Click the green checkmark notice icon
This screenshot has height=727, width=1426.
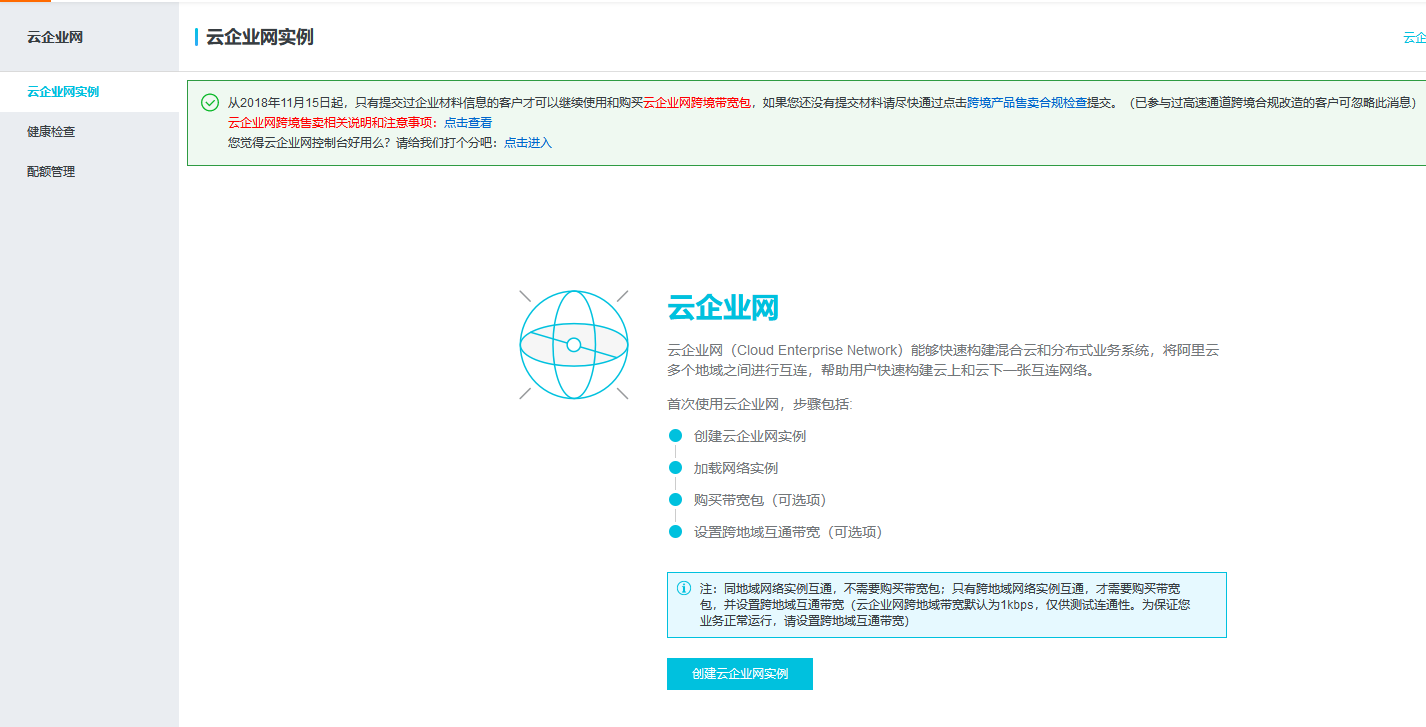210,102
